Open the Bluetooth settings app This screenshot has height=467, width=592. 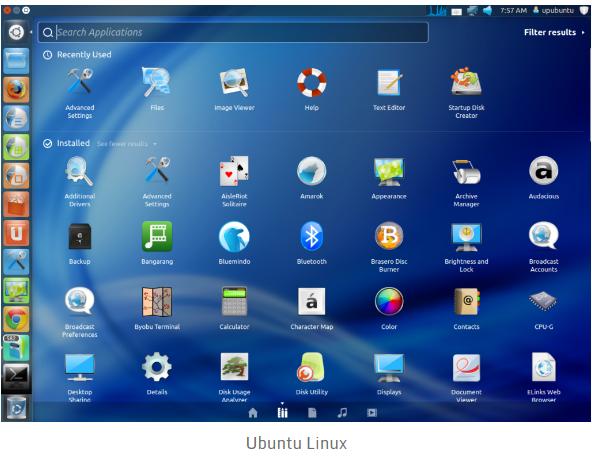(311, 243)
